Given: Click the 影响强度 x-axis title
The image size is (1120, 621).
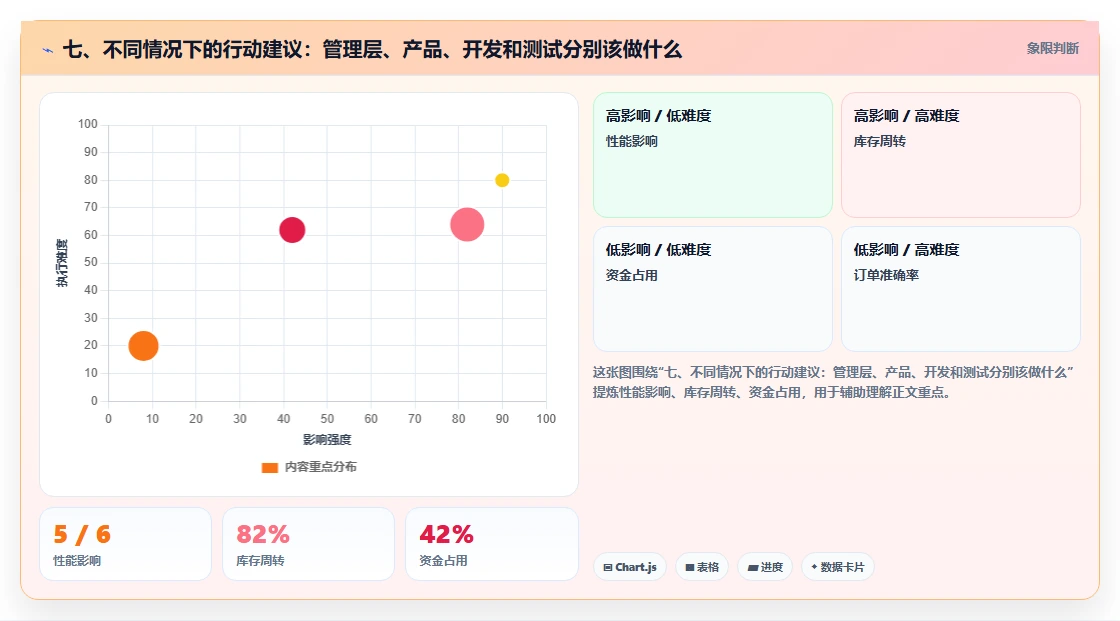Looking at the screenshot, I should 327,439.
